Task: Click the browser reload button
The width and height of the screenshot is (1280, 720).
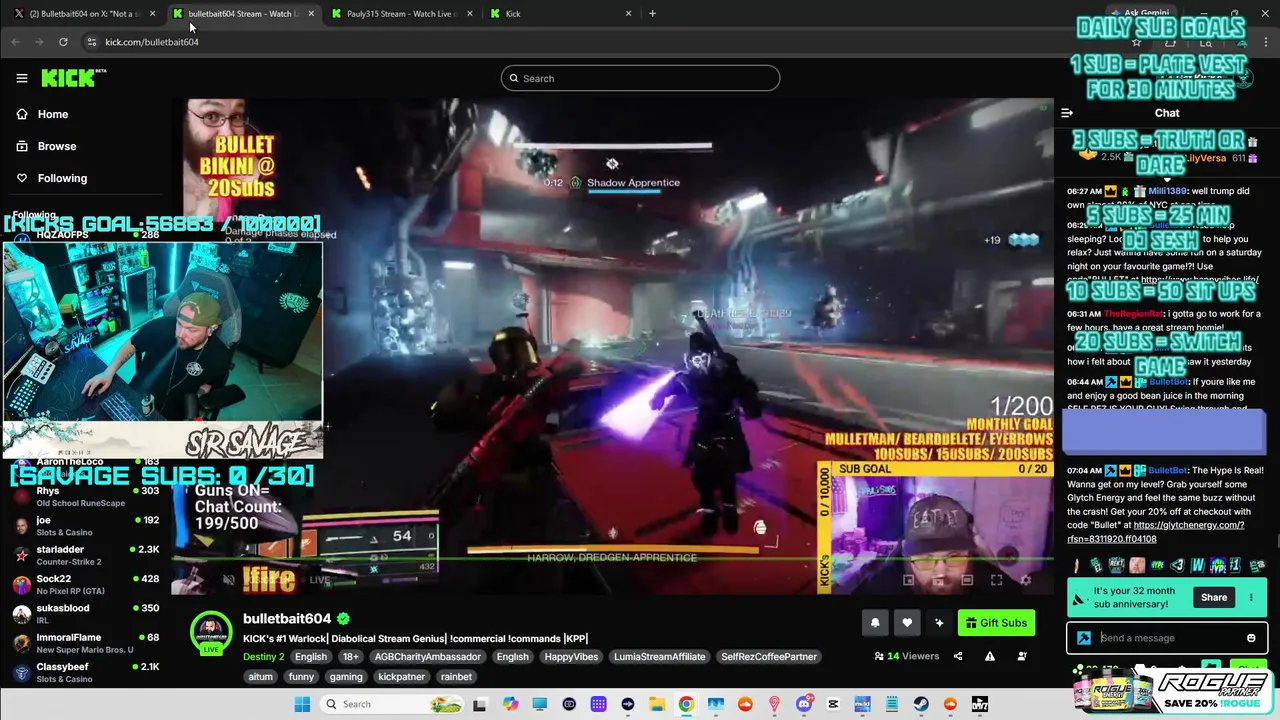Action: point(63,42)
